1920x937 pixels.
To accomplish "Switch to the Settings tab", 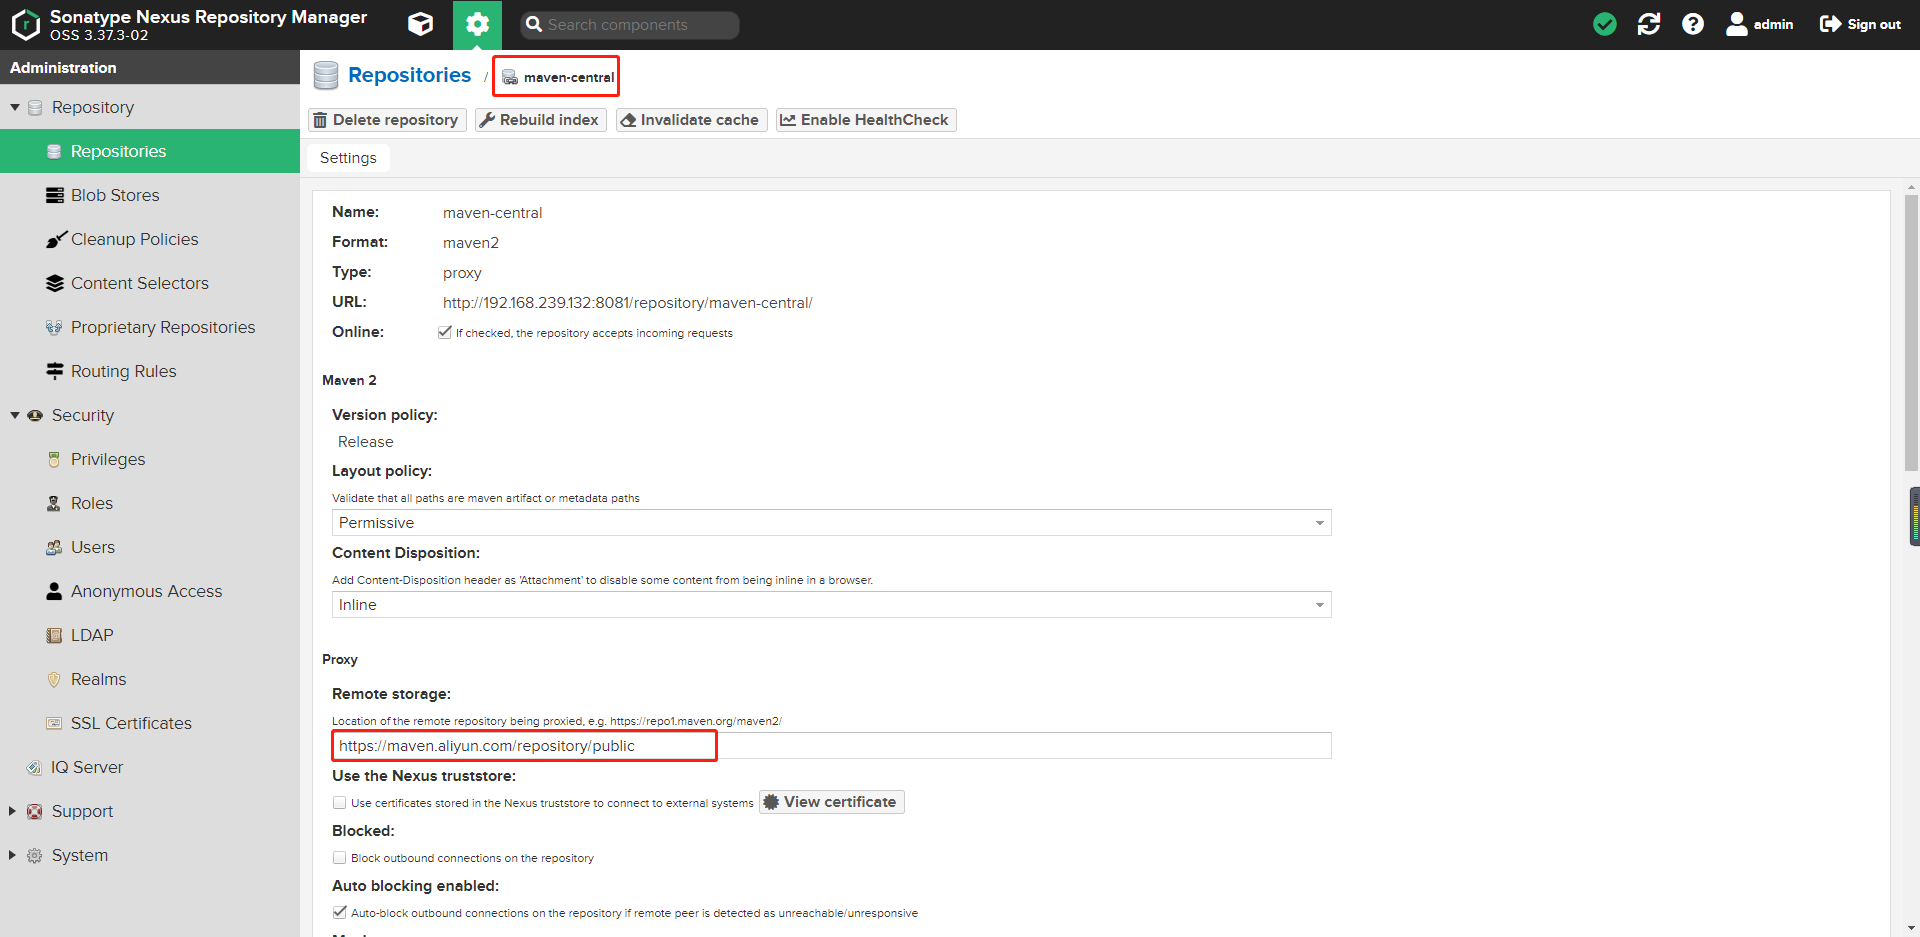I will (348, 158).
